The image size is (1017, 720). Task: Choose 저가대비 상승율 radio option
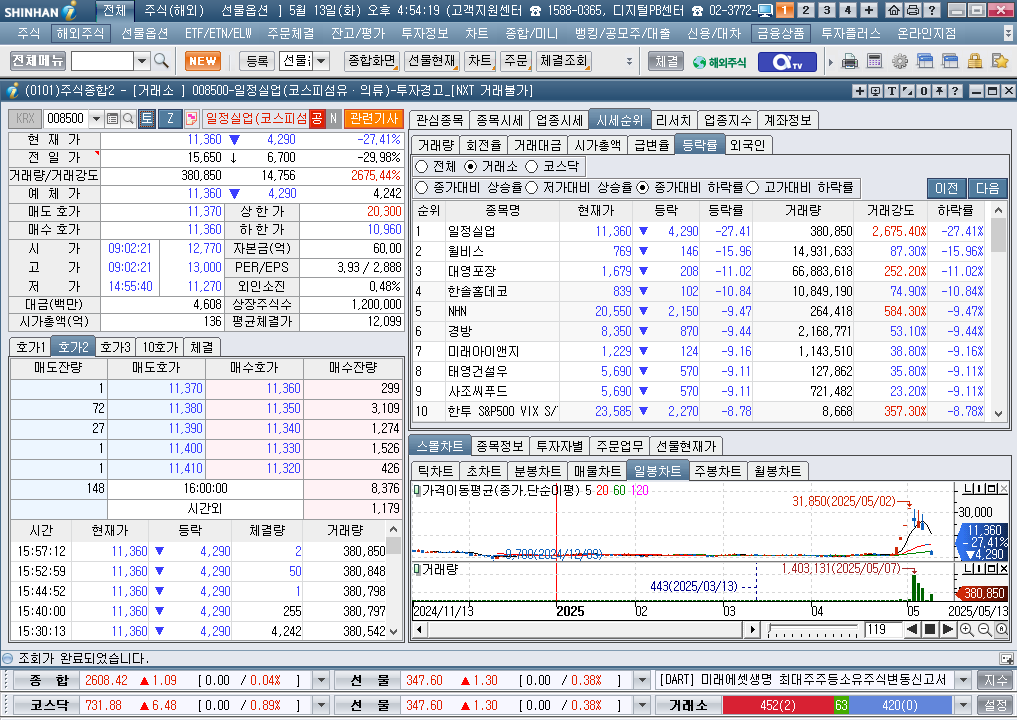click(532, 187)
